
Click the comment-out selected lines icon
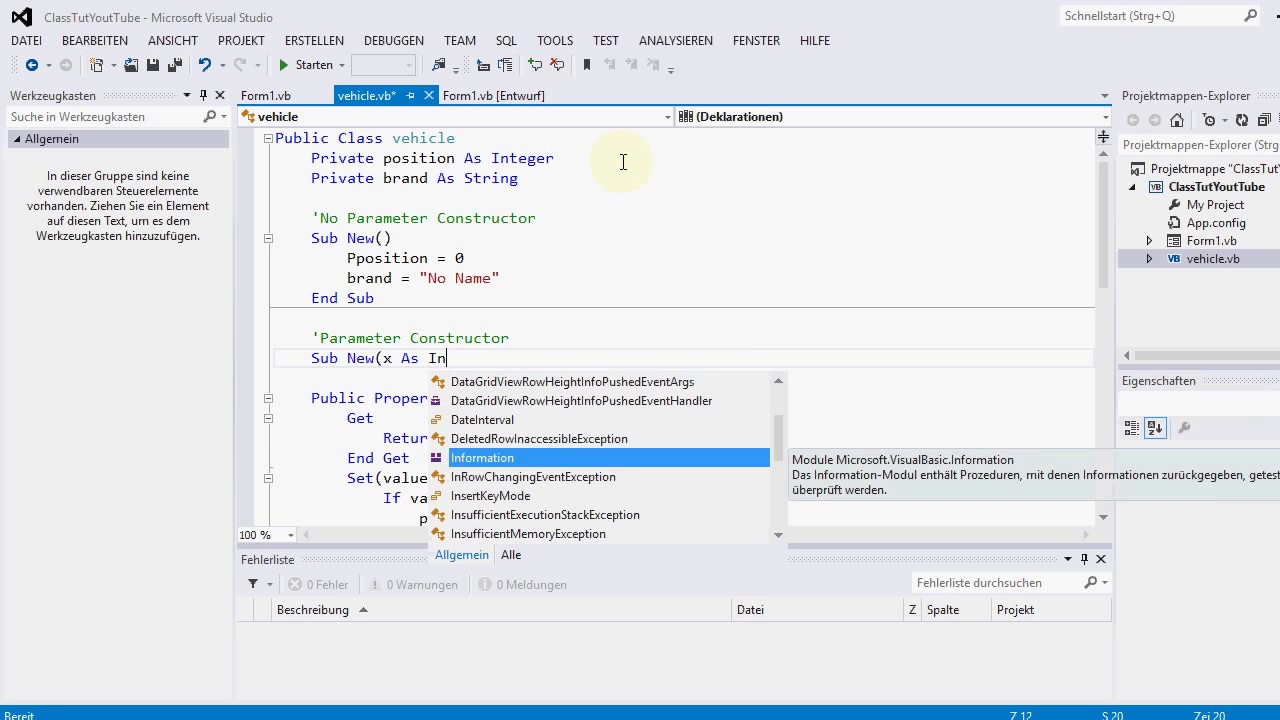coord(535,65)
